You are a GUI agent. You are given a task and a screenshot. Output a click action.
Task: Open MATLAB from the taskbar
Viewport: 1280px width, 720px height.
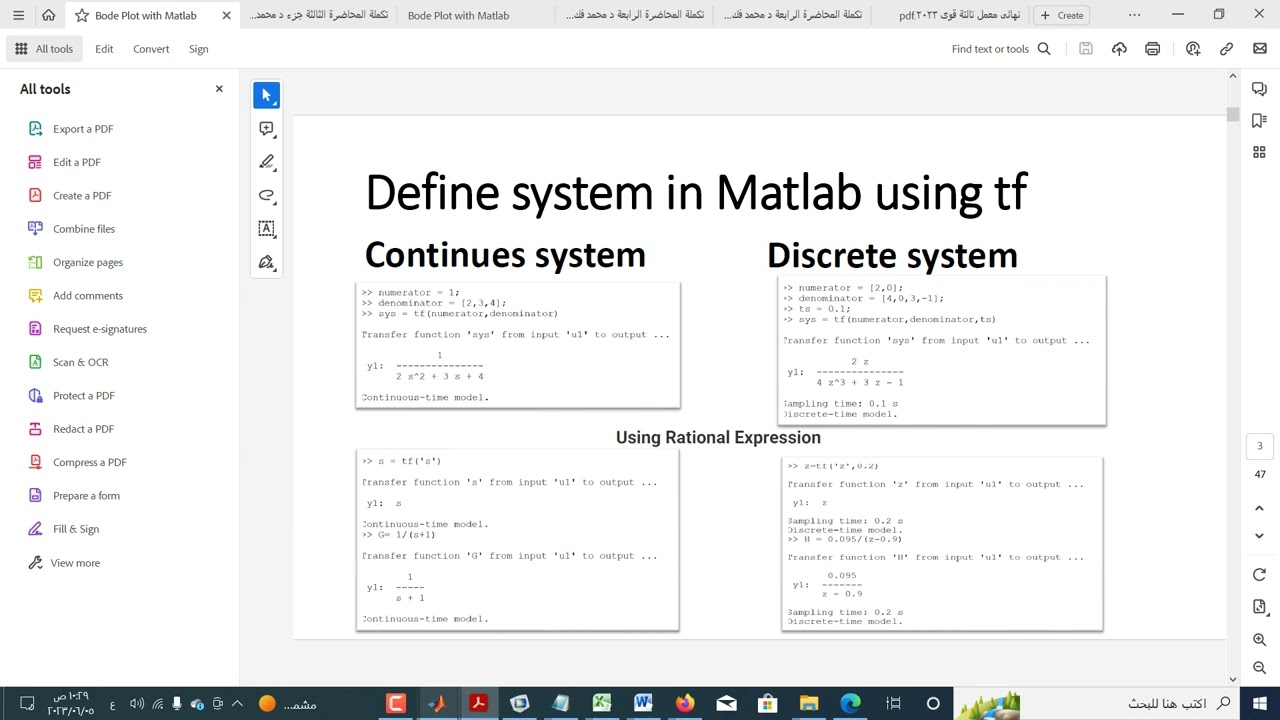[x=436, y=704]
